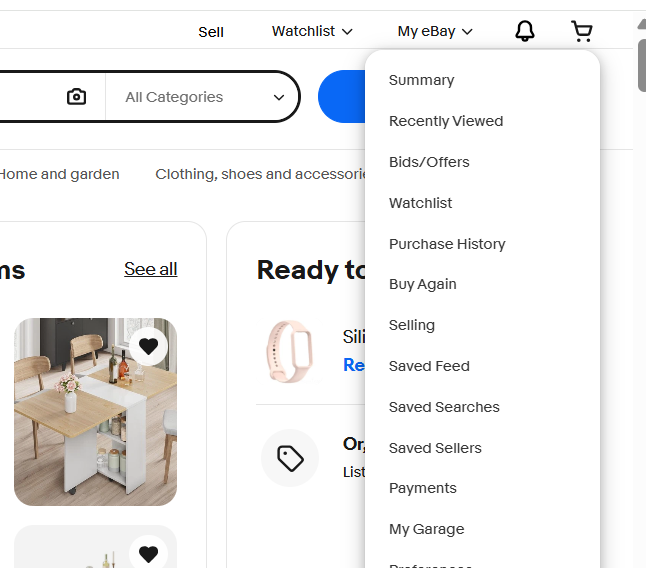Open the folding dining table image
The height and width of the screenshot is (568, 646).
click(96, 412)
